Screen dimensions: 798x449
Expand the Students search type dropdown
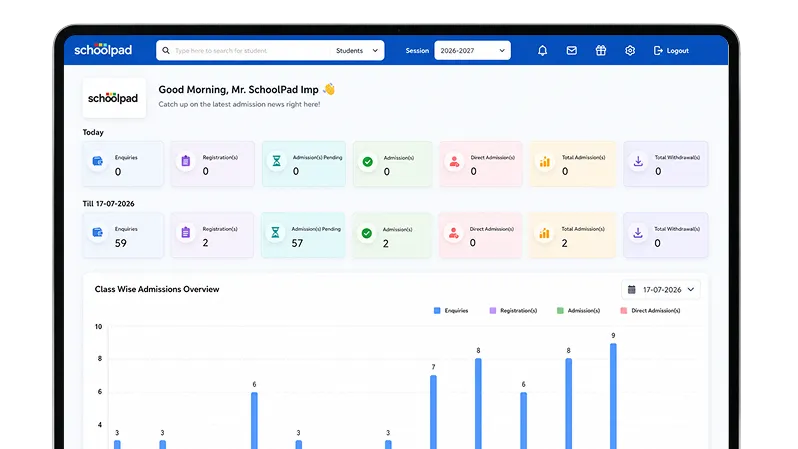point(357,50)
